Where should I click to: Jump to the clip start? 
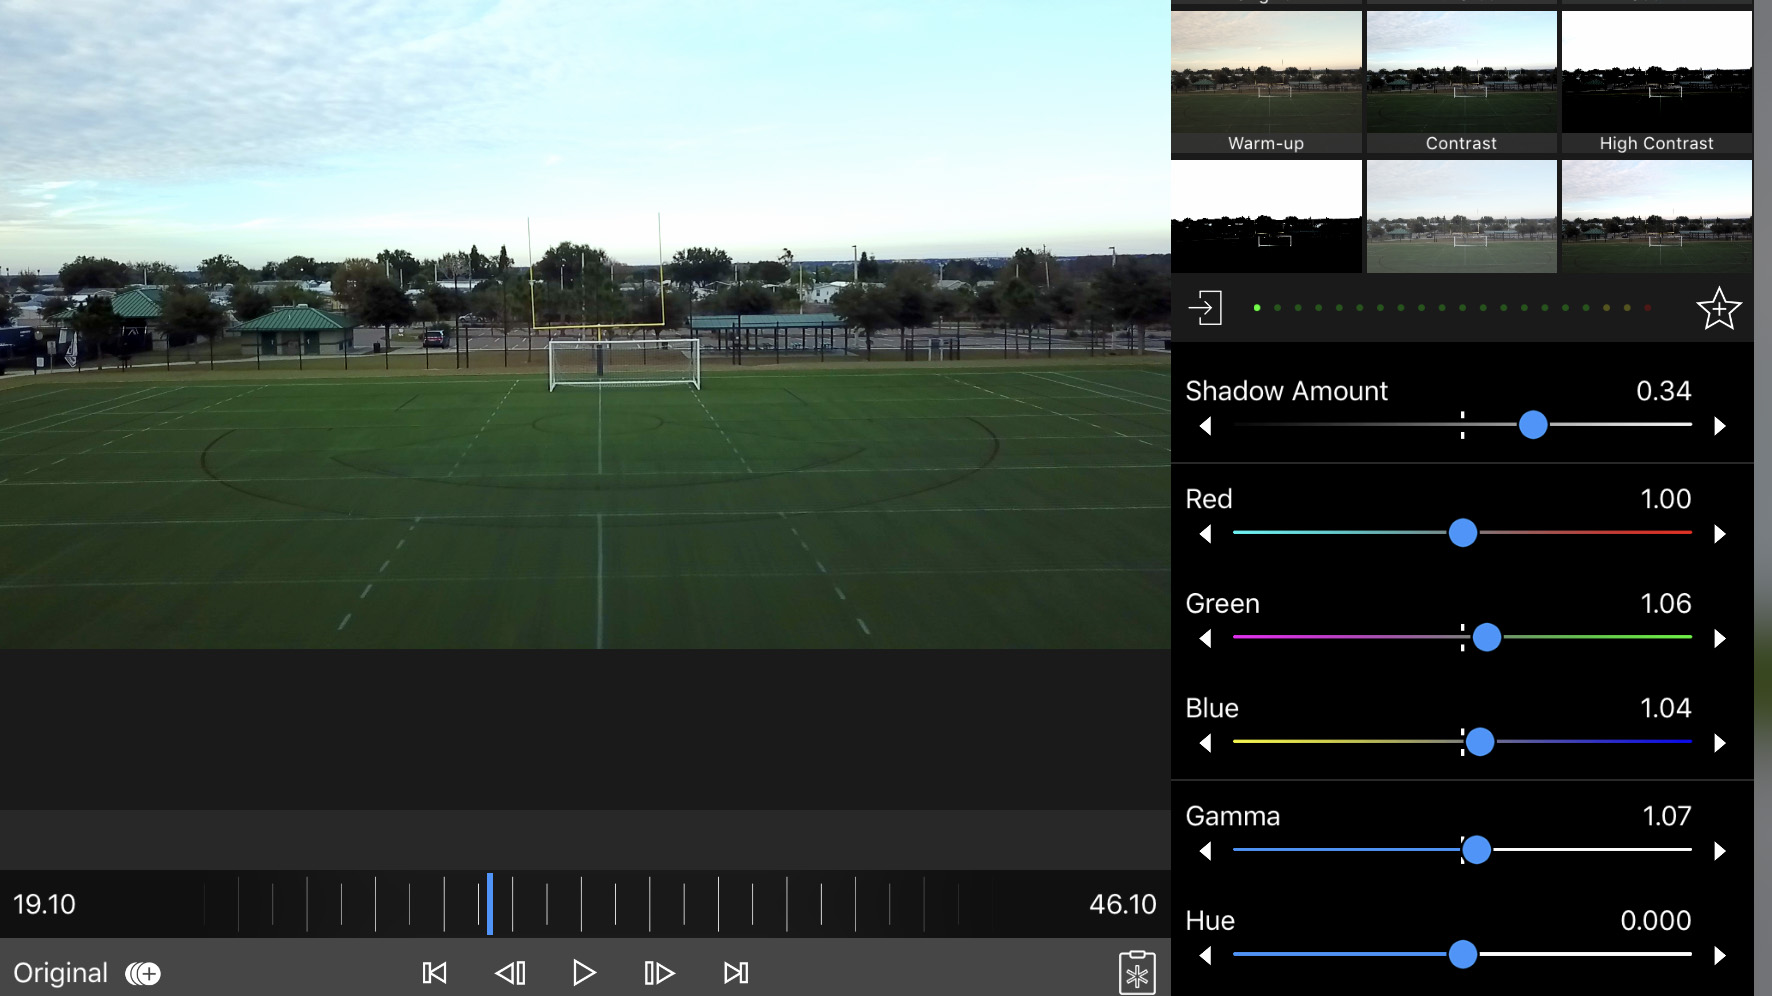(435, 973)
